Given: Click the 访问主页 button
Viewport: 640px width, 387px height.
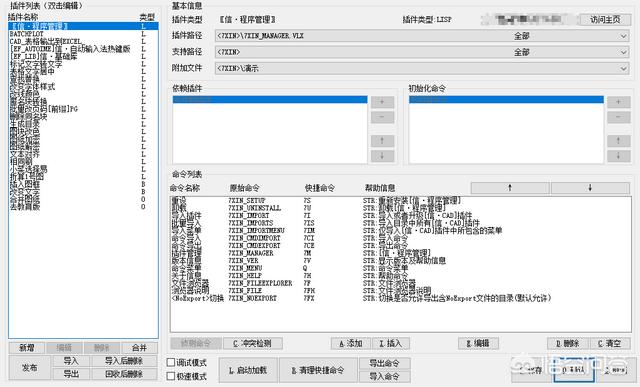Looking at the screenshot, I should point(605,19).
